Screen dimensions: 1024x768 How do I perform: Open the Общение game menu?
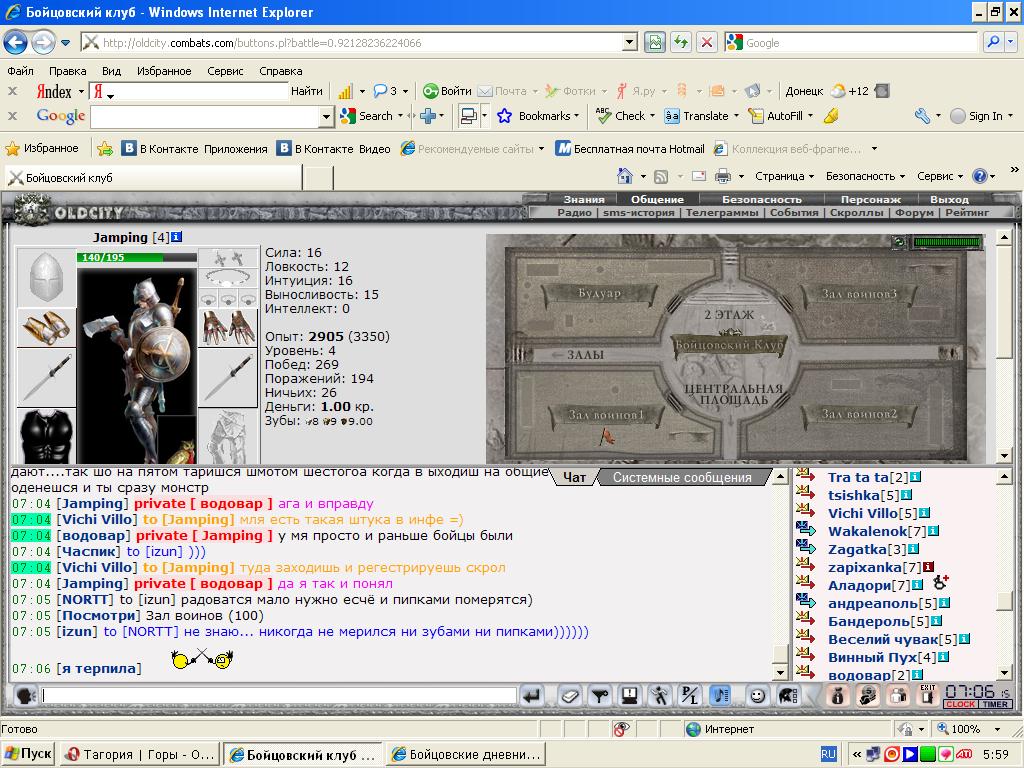[x=657, y=199]
